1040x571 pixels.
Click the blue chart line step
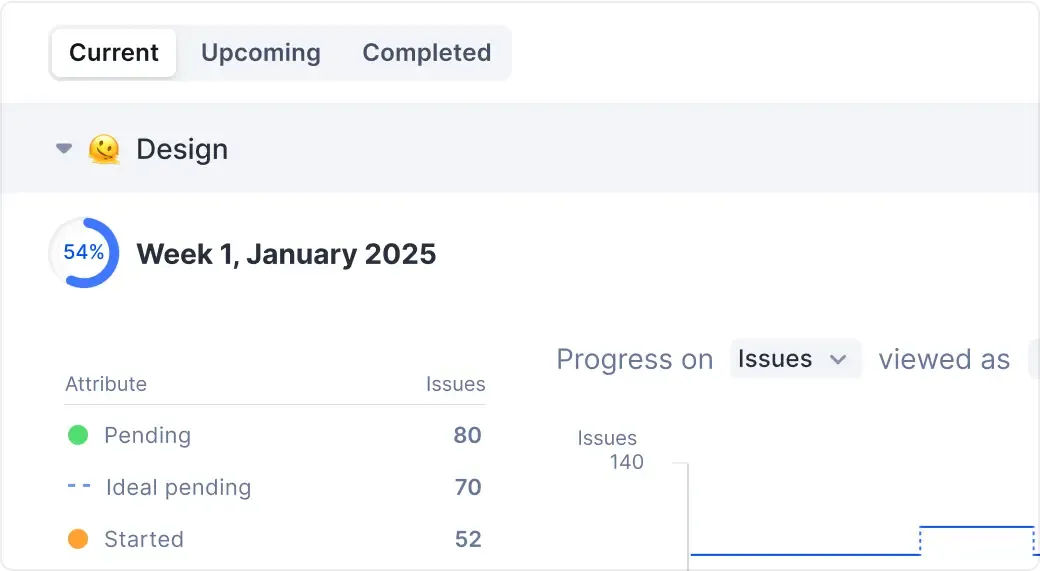pos(920,540)
